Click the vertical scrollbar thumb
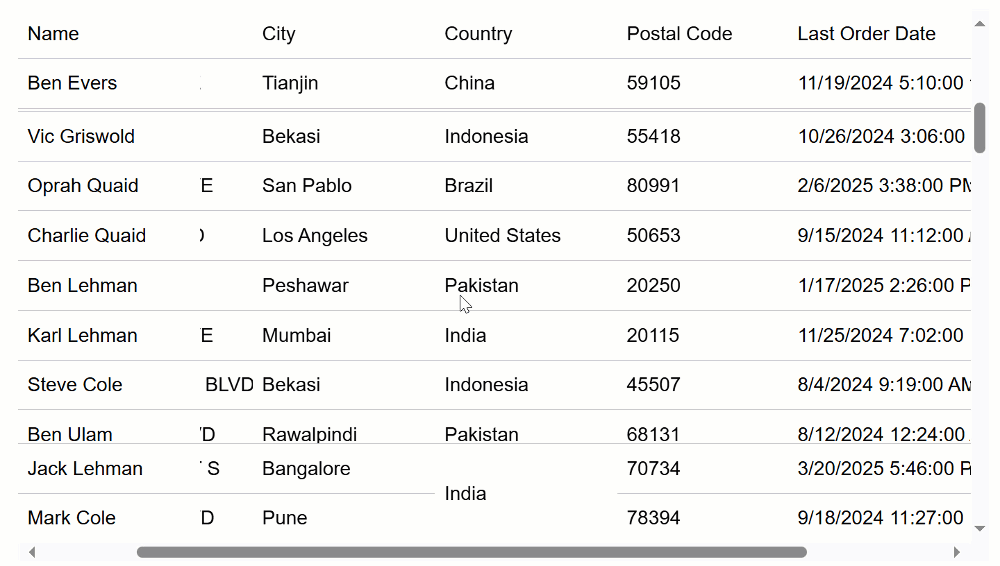The width and height of the screenshot is (1000, 566). click(x=980, y=128)
